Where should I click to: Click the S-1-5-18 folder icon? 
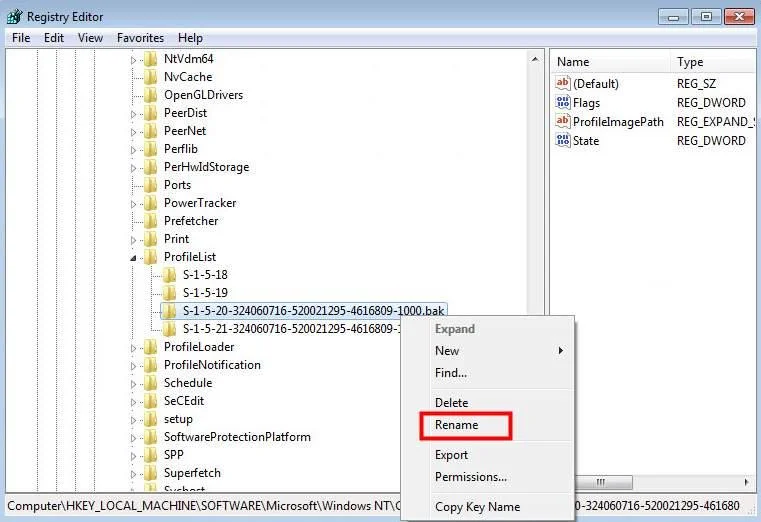169,275
